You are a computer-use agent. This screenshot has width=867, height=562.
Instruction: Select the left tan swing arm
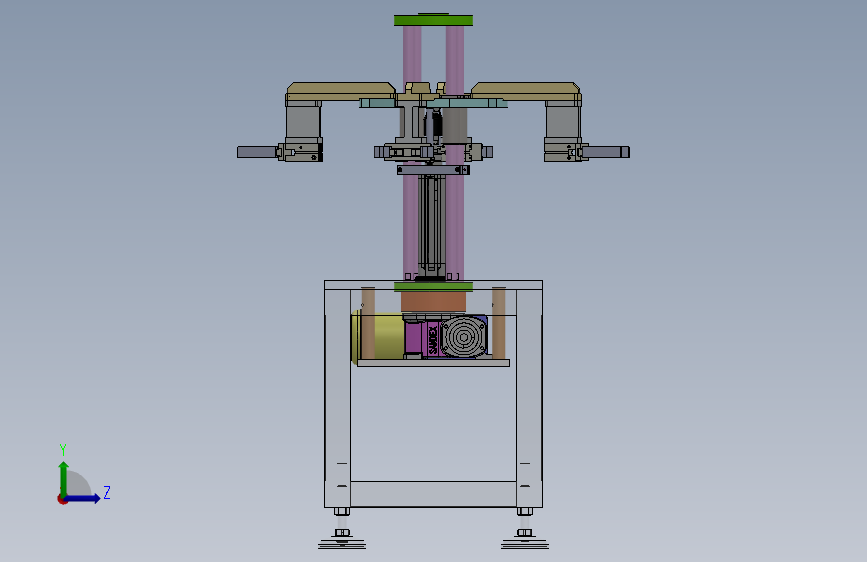coord(341,91)
